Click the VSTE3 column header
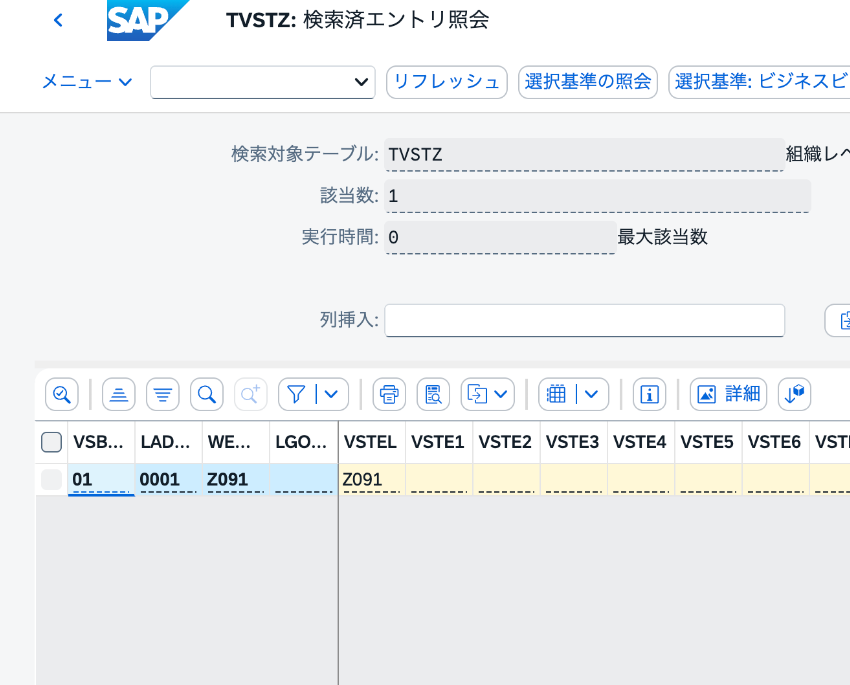The height and width of the screenshot is (685, 850). tap(573, 442)
